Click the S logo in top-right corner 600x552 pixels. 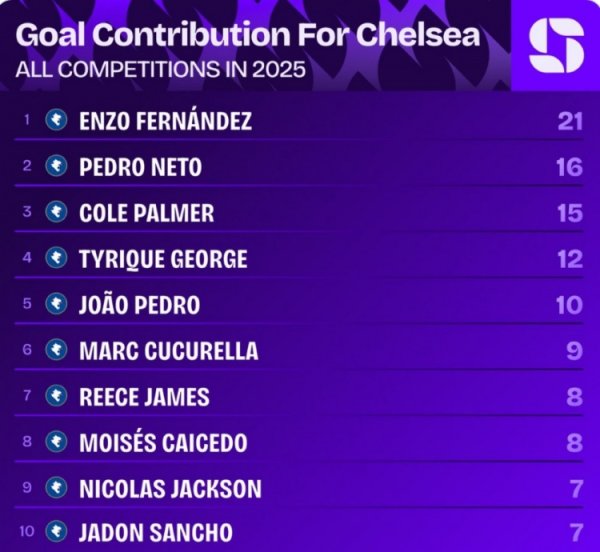pyautogui.click(x=556, y=46)
